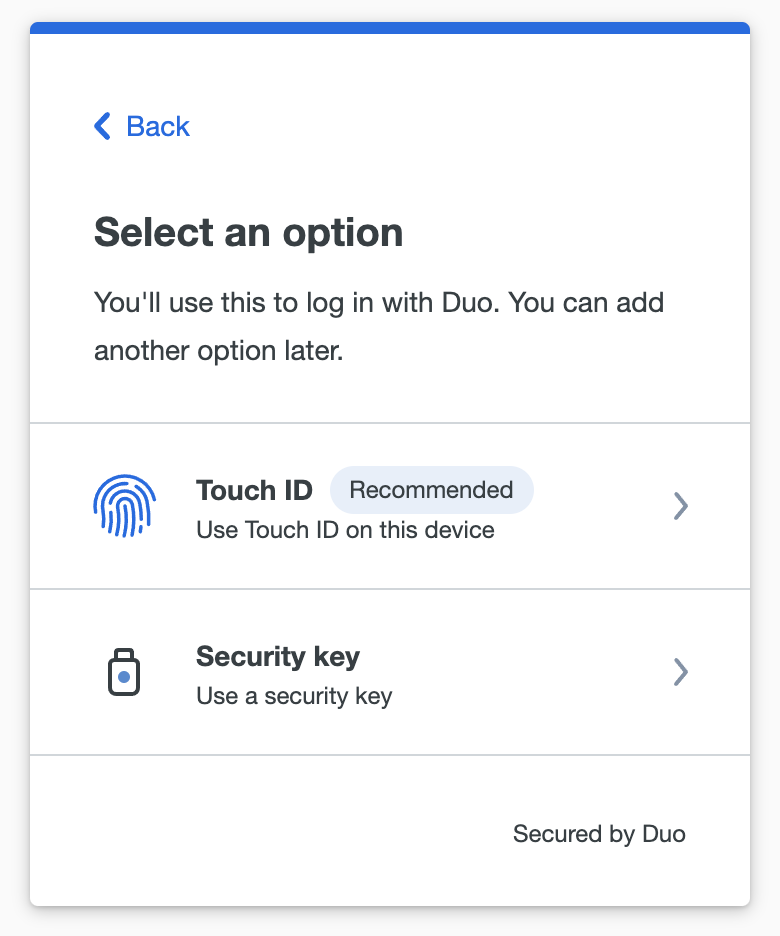The image size is (780, 936).
Task: Click the Secured by Duo footer label
Action: [598, 833]
